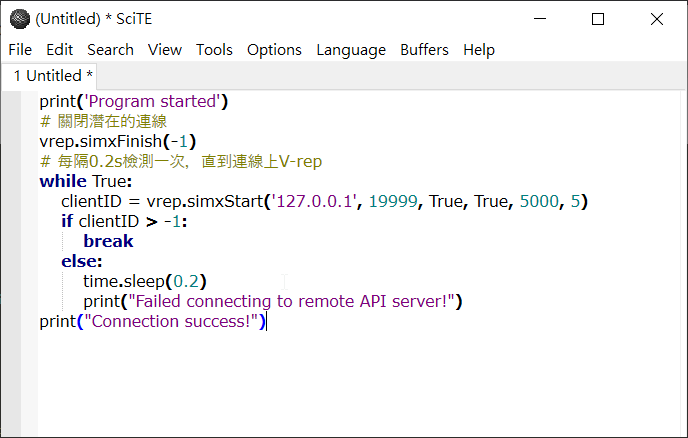The width and height of the screenshot is (688, 438).
Task: Click the SciTE application icon in title bar
Action: [x=19, y=18]
